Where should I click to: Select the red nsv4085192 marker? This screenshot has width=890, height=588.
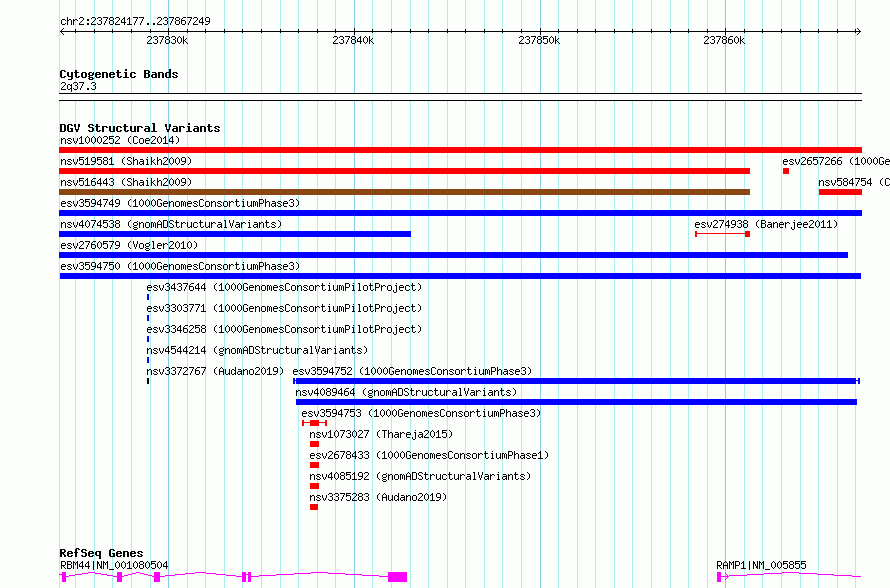click(314, 486)
